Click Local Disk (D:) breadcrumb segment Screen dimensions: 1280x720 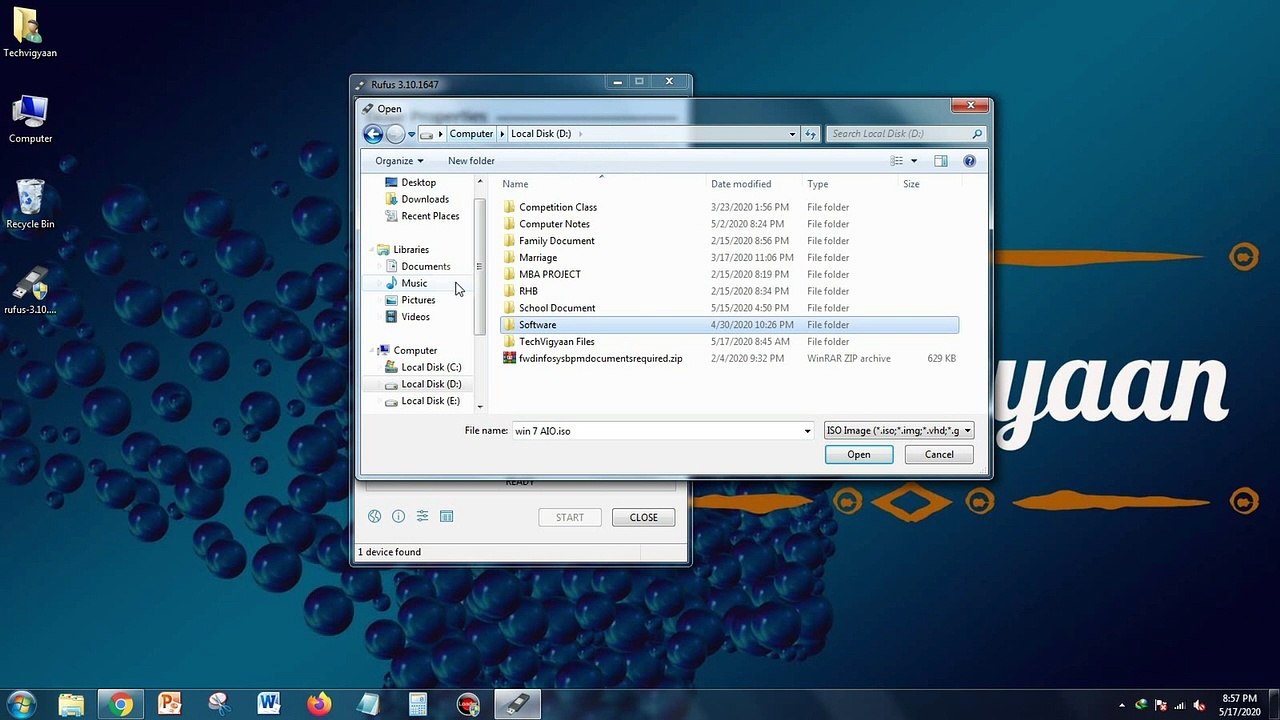click(x=541, y=134)
